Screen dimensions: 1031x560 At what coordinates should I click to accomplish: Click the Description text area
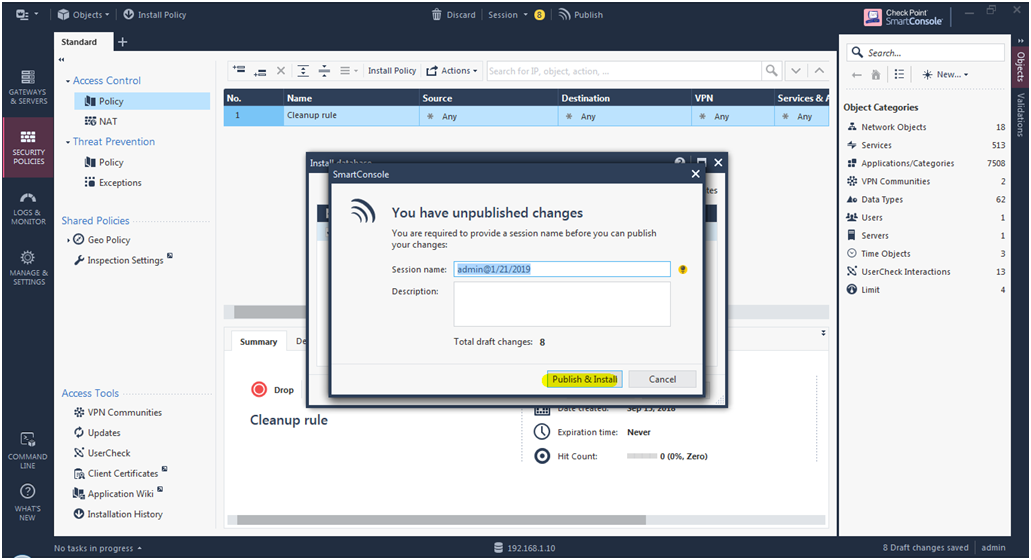[562, 304]
